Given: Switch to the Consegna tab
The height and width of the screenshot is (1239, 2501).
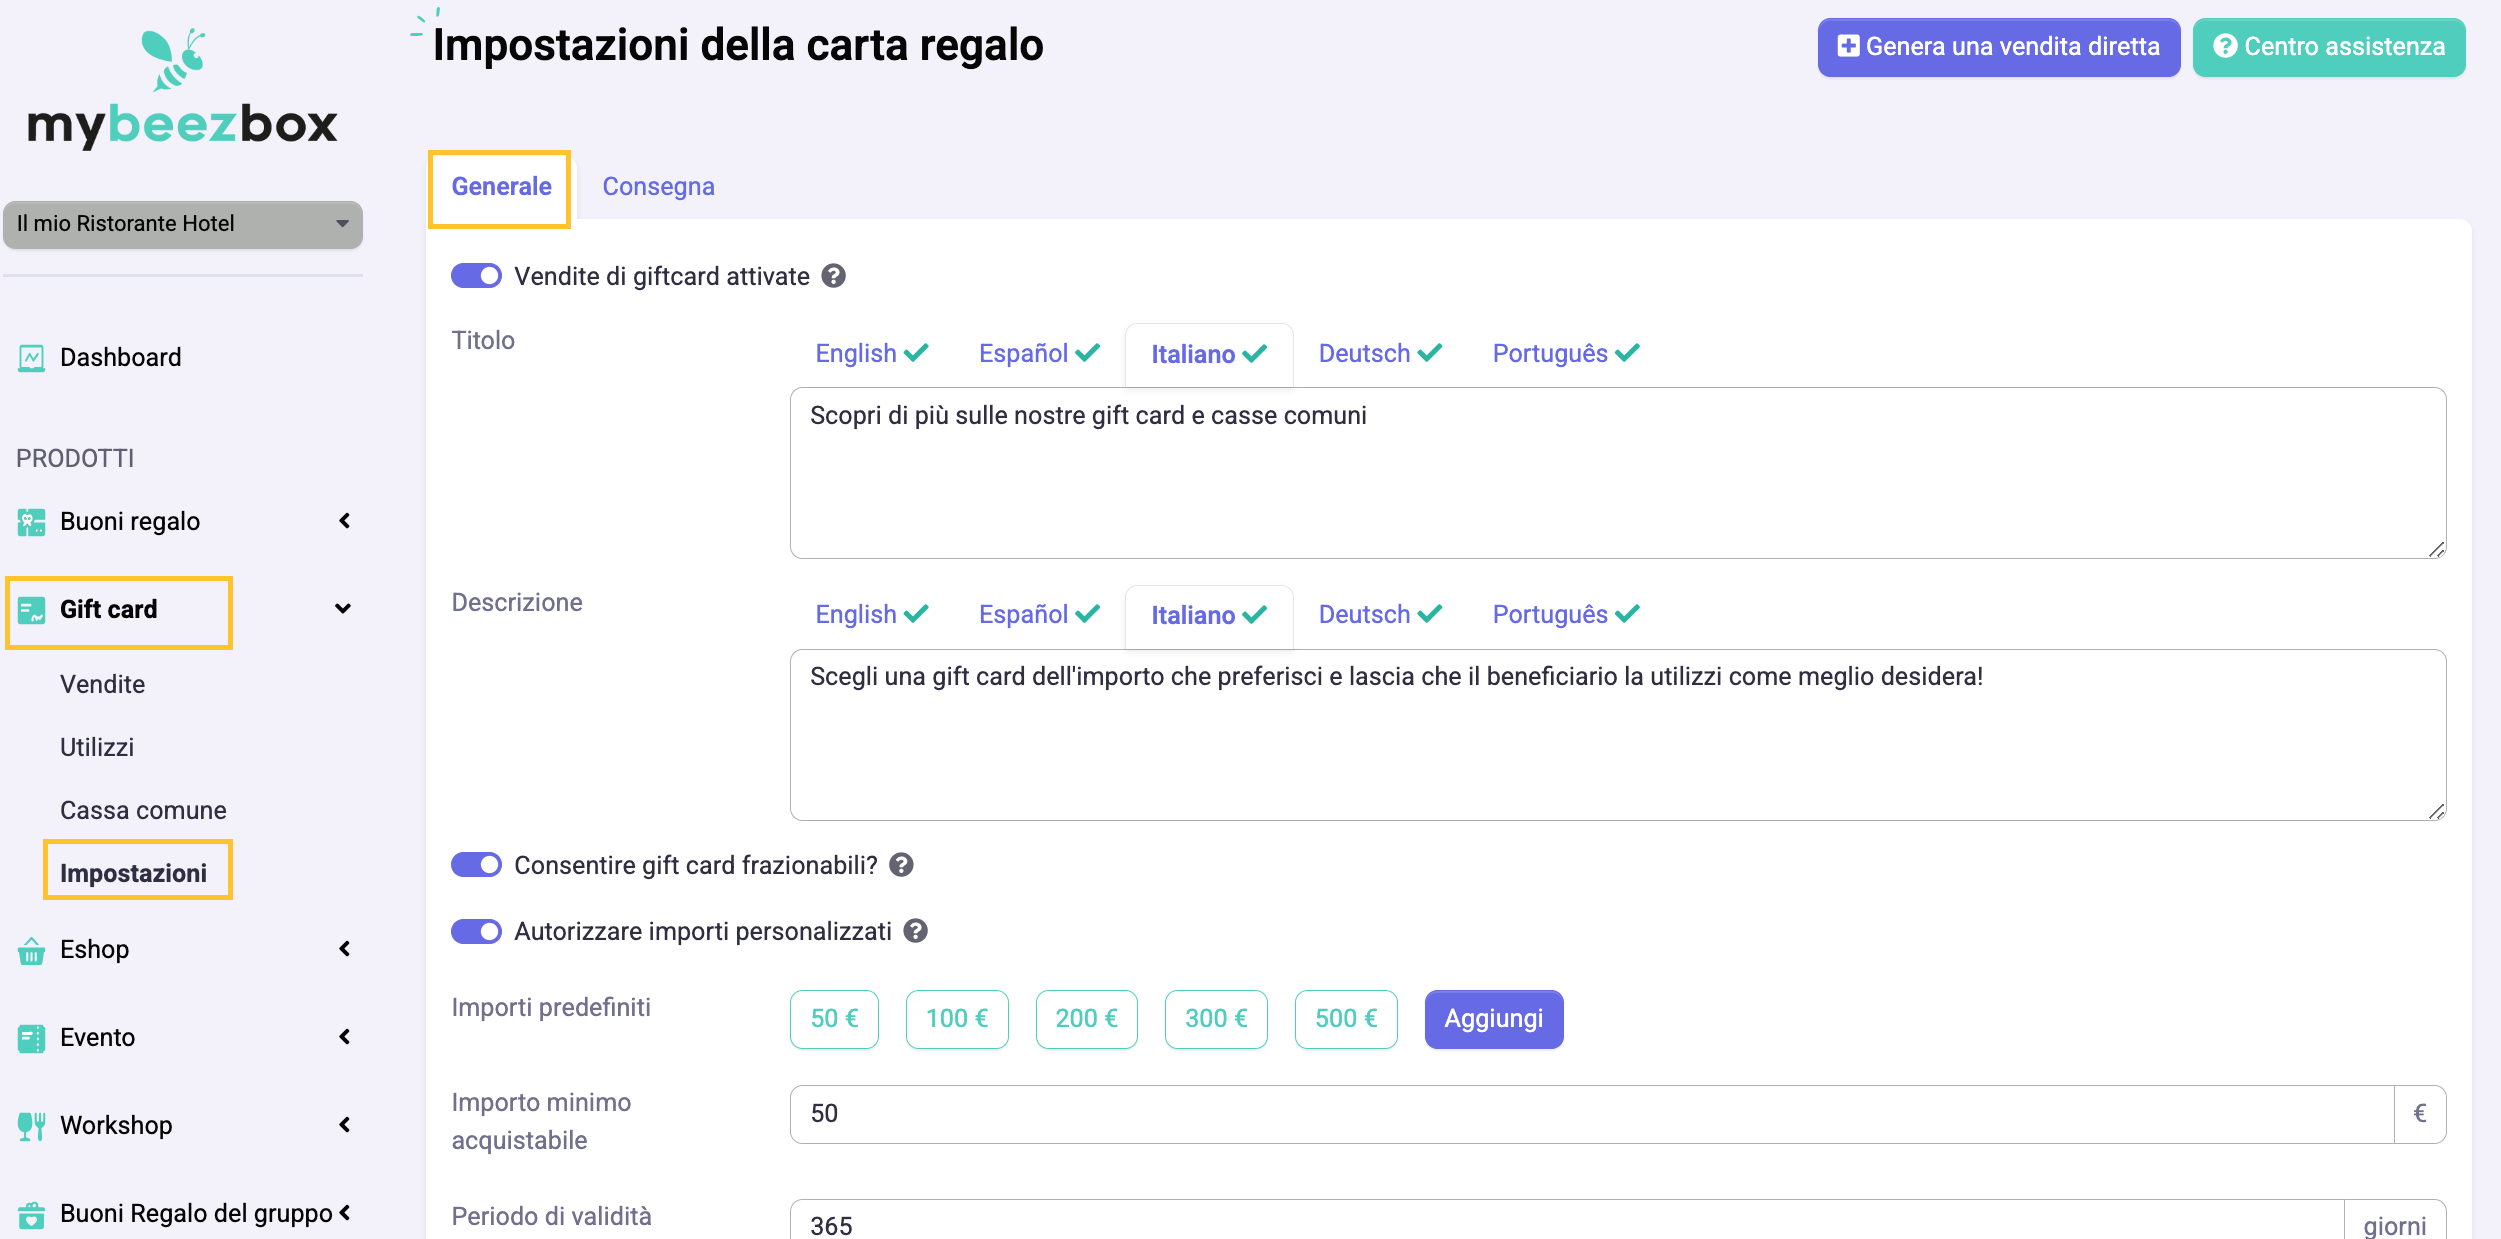Looking at the screenshot, I should click(x=658, y=187).
